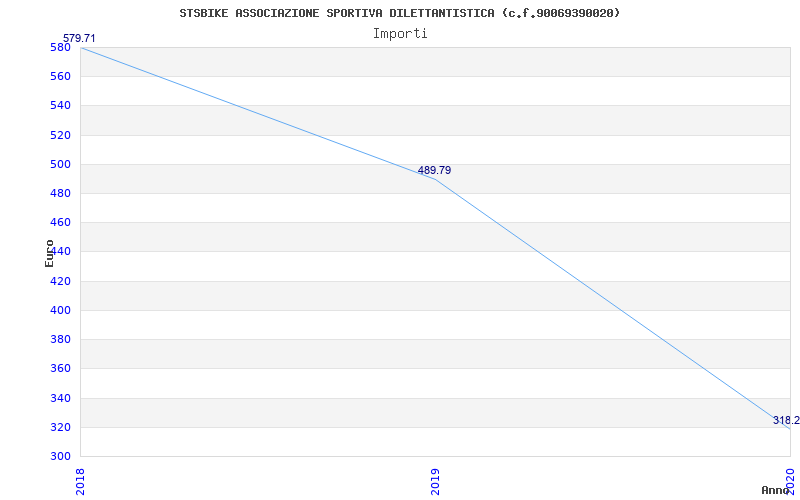
Task: Click the Euro y-axis title
Action: tap(49, 254)
